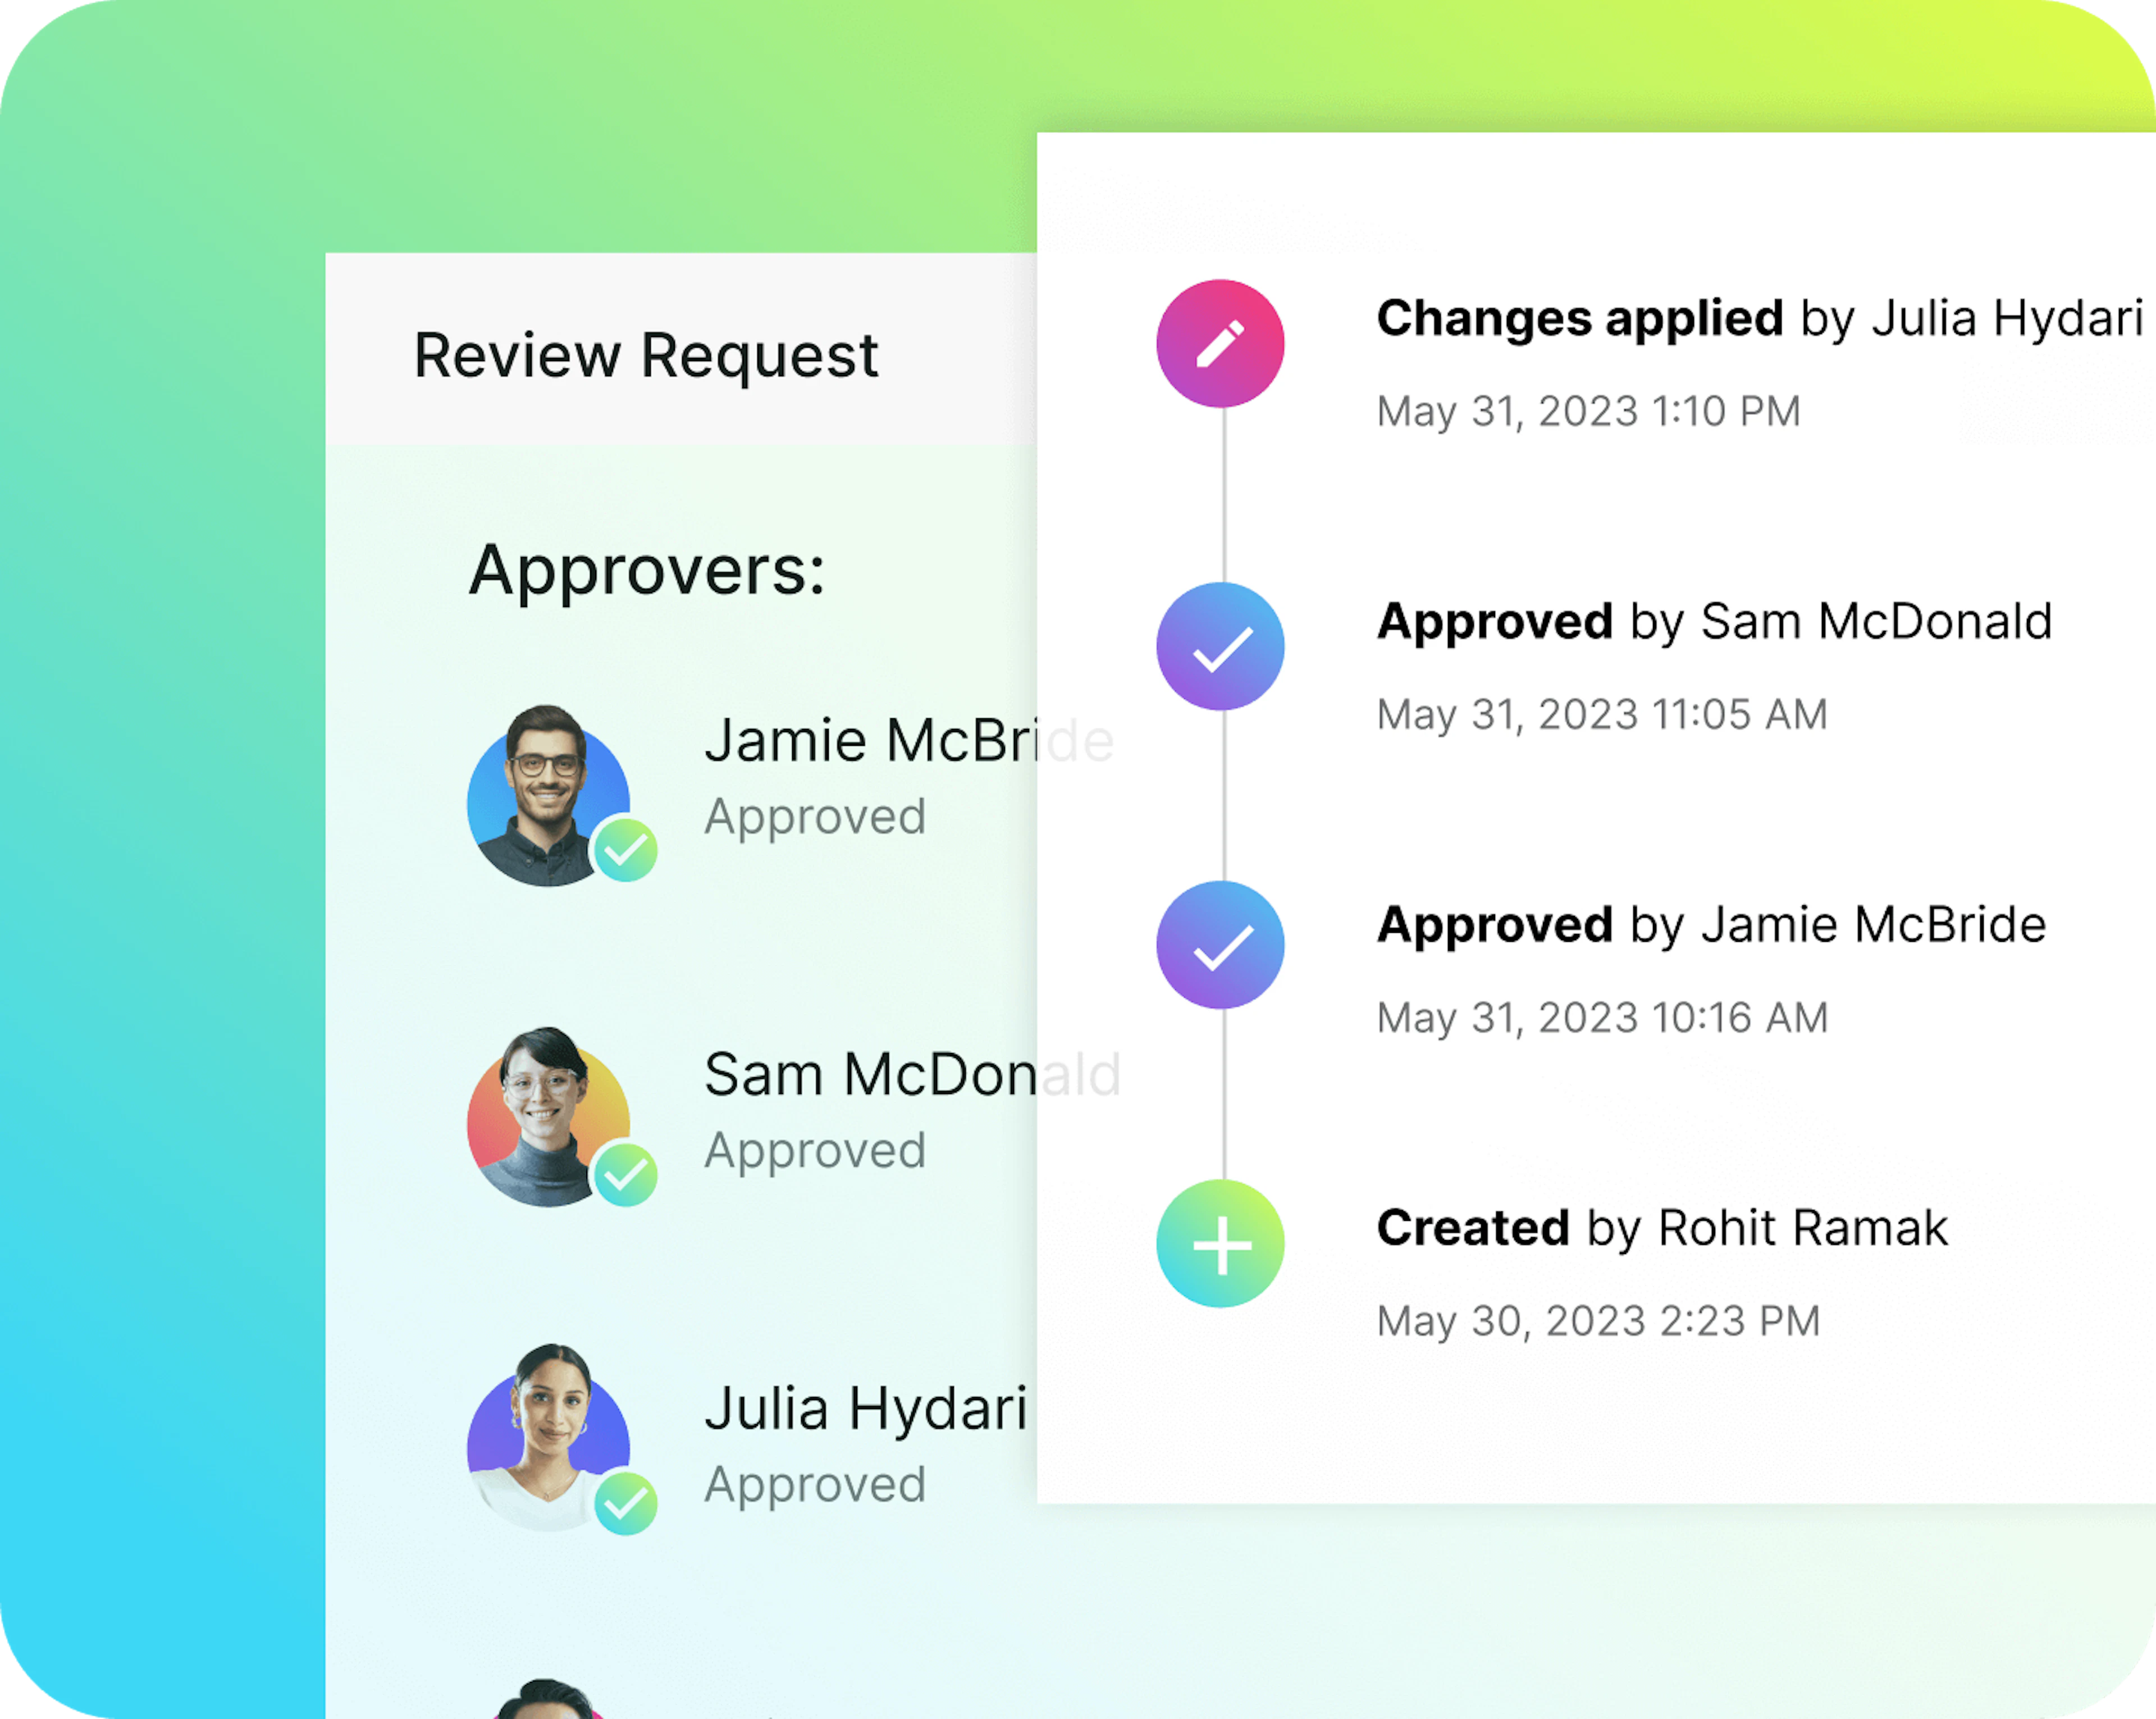Click the checkmark icon beside Sam McDonald approval
This screenshot has width=2156, height=1719.
[x=1220, y=646]
